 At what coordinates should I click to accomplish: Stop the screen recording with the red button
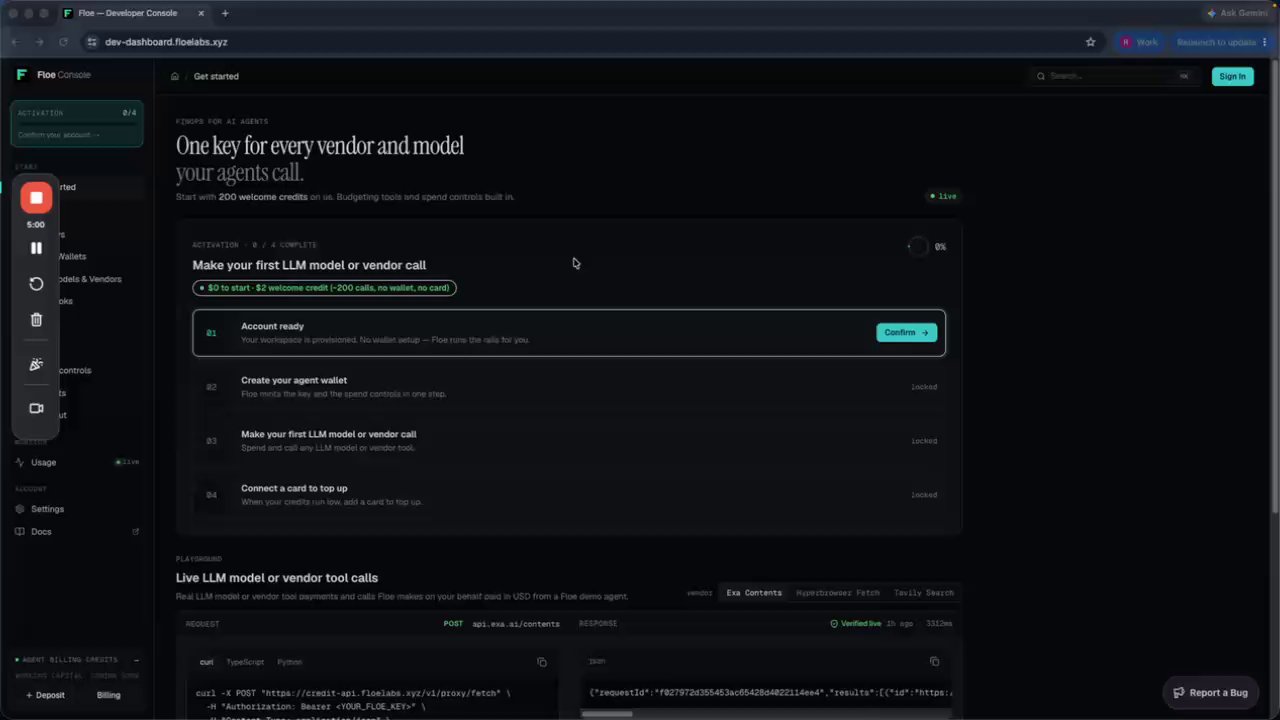(x=36, y=197)
